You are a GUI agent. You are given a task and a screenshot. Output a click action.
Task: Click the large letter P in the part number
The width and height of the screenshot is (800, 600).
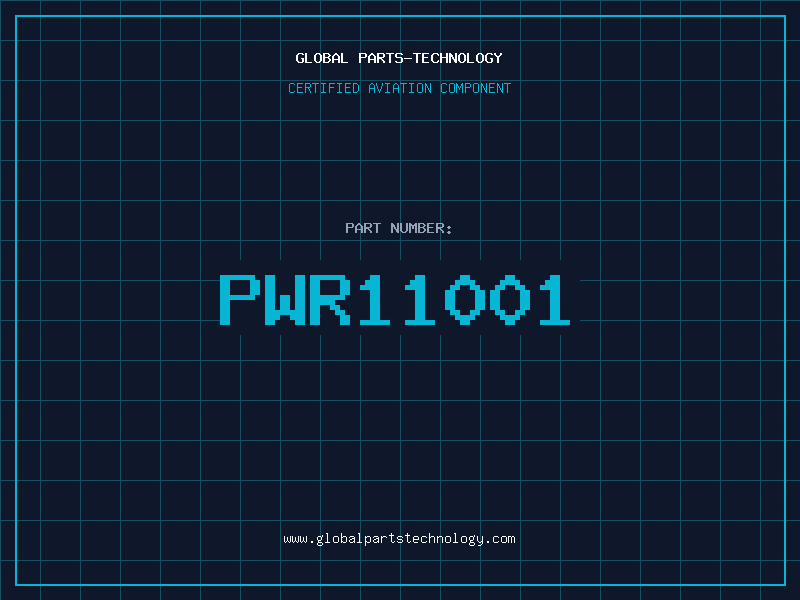tap(240, 299)
